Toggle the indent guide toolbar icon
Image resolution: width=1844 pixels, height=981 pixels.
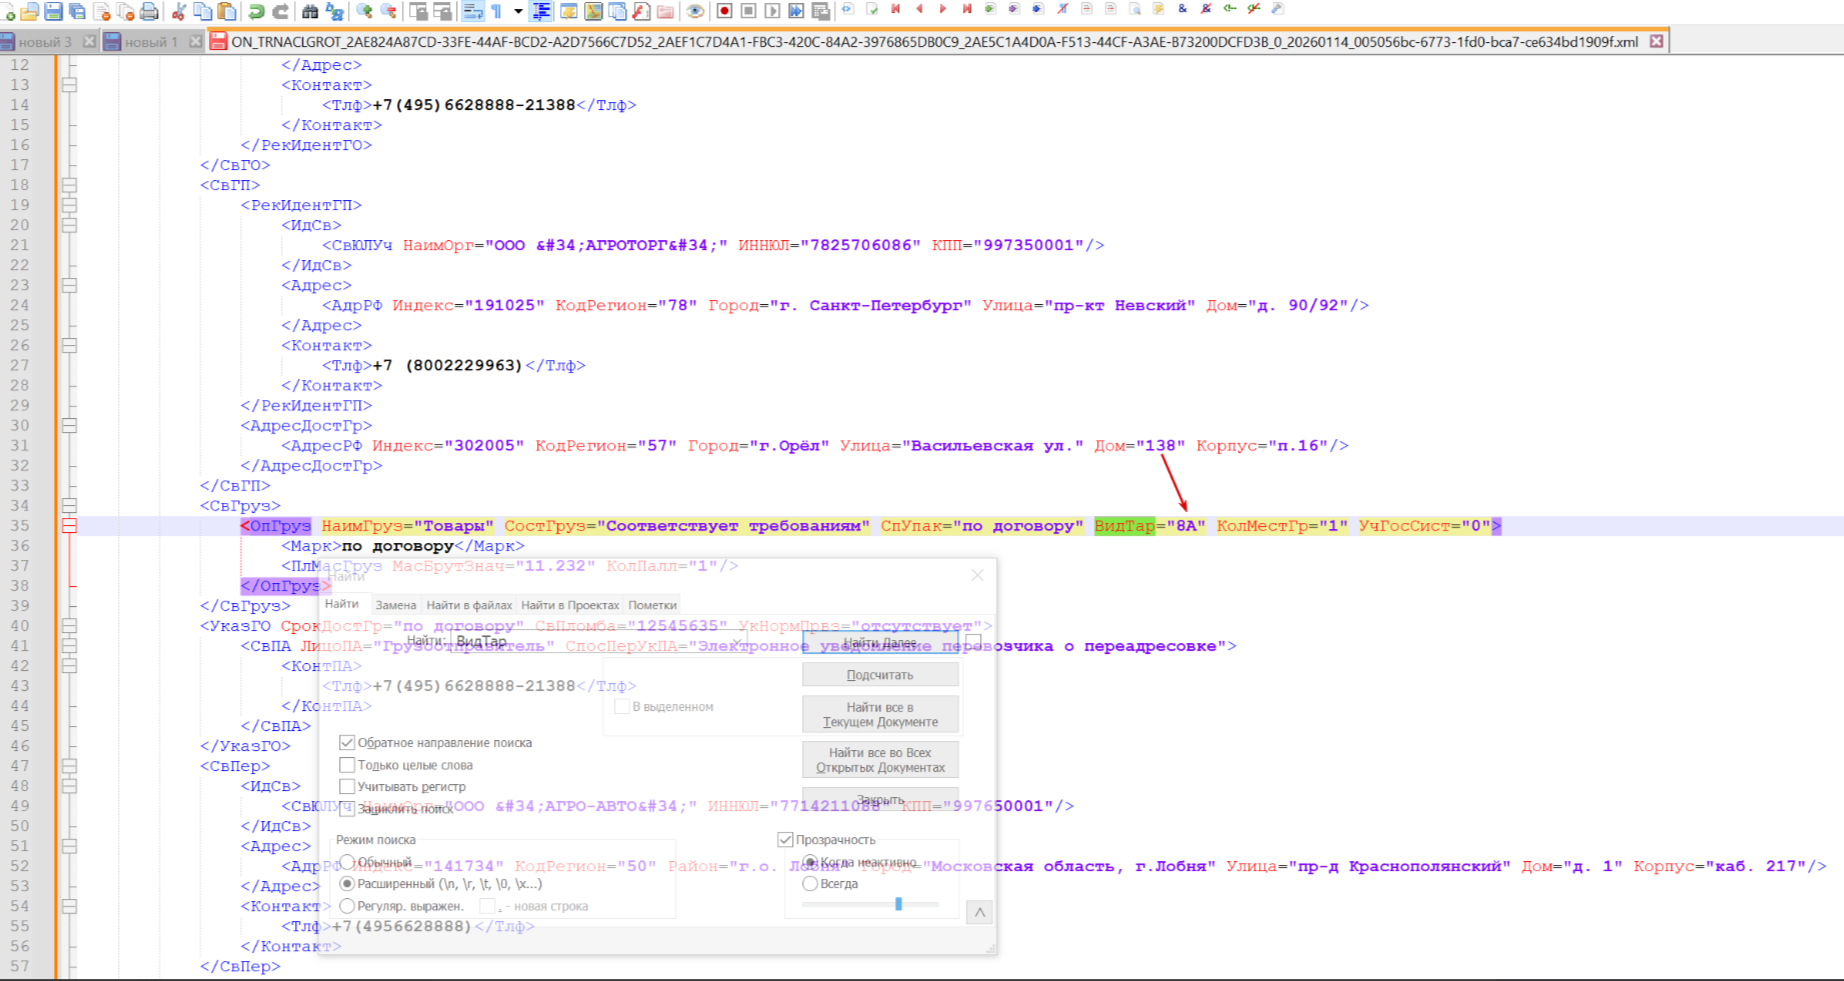pyautogui.click(x=542, y=12)
